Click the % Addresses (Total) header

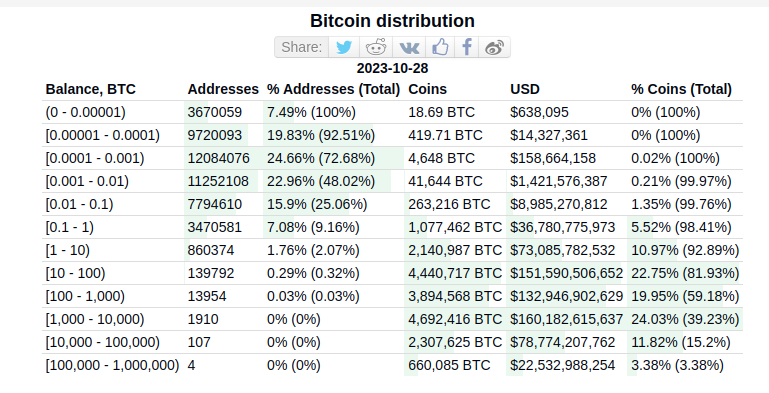(x=333, y=89)
